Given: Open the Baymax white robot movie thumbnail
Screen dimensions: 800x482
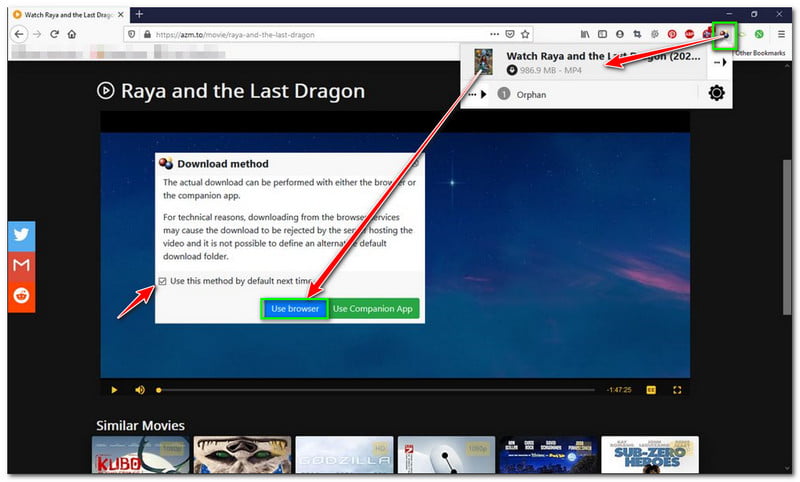Looking at the screenshot, I should pos(446,455).
